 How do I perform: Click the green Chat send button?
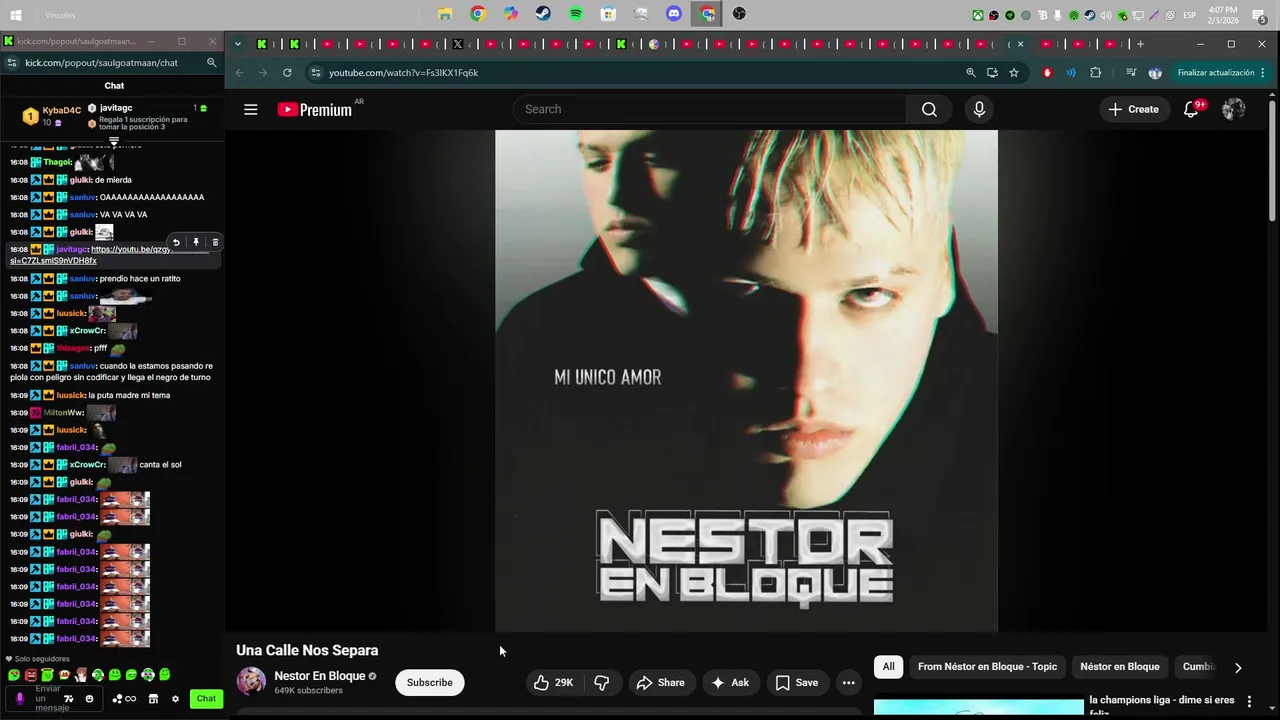(206, 699)
